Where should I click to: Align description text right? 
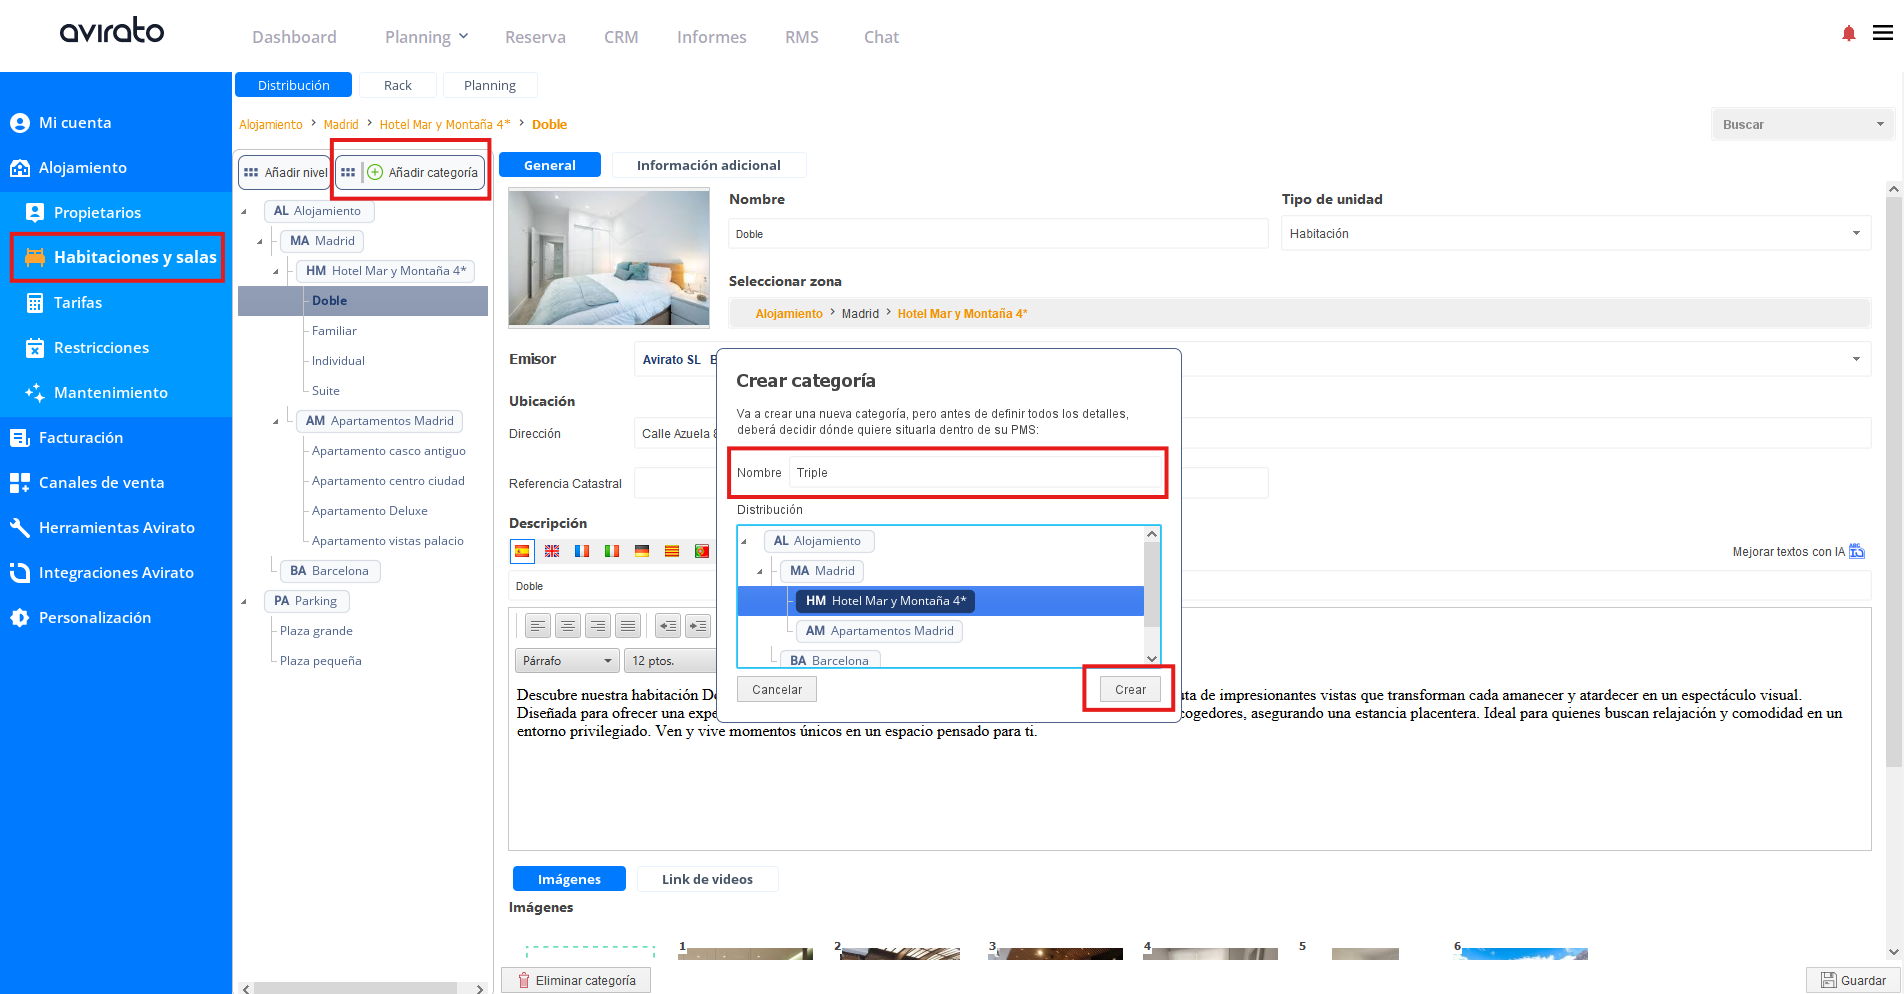pyautogui.click(x=598, y=626)
